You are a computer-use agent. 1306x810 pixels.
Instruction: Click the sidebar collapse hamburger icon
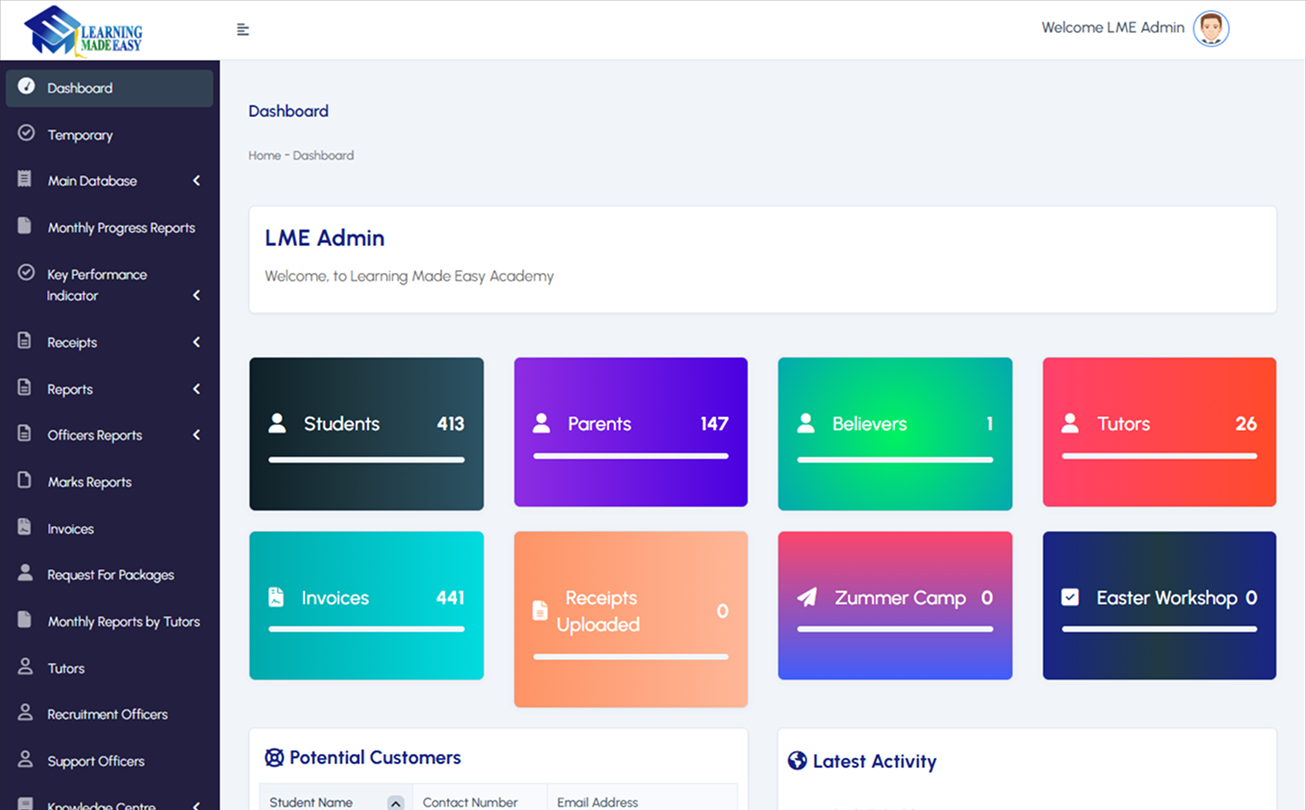point(243,29)
